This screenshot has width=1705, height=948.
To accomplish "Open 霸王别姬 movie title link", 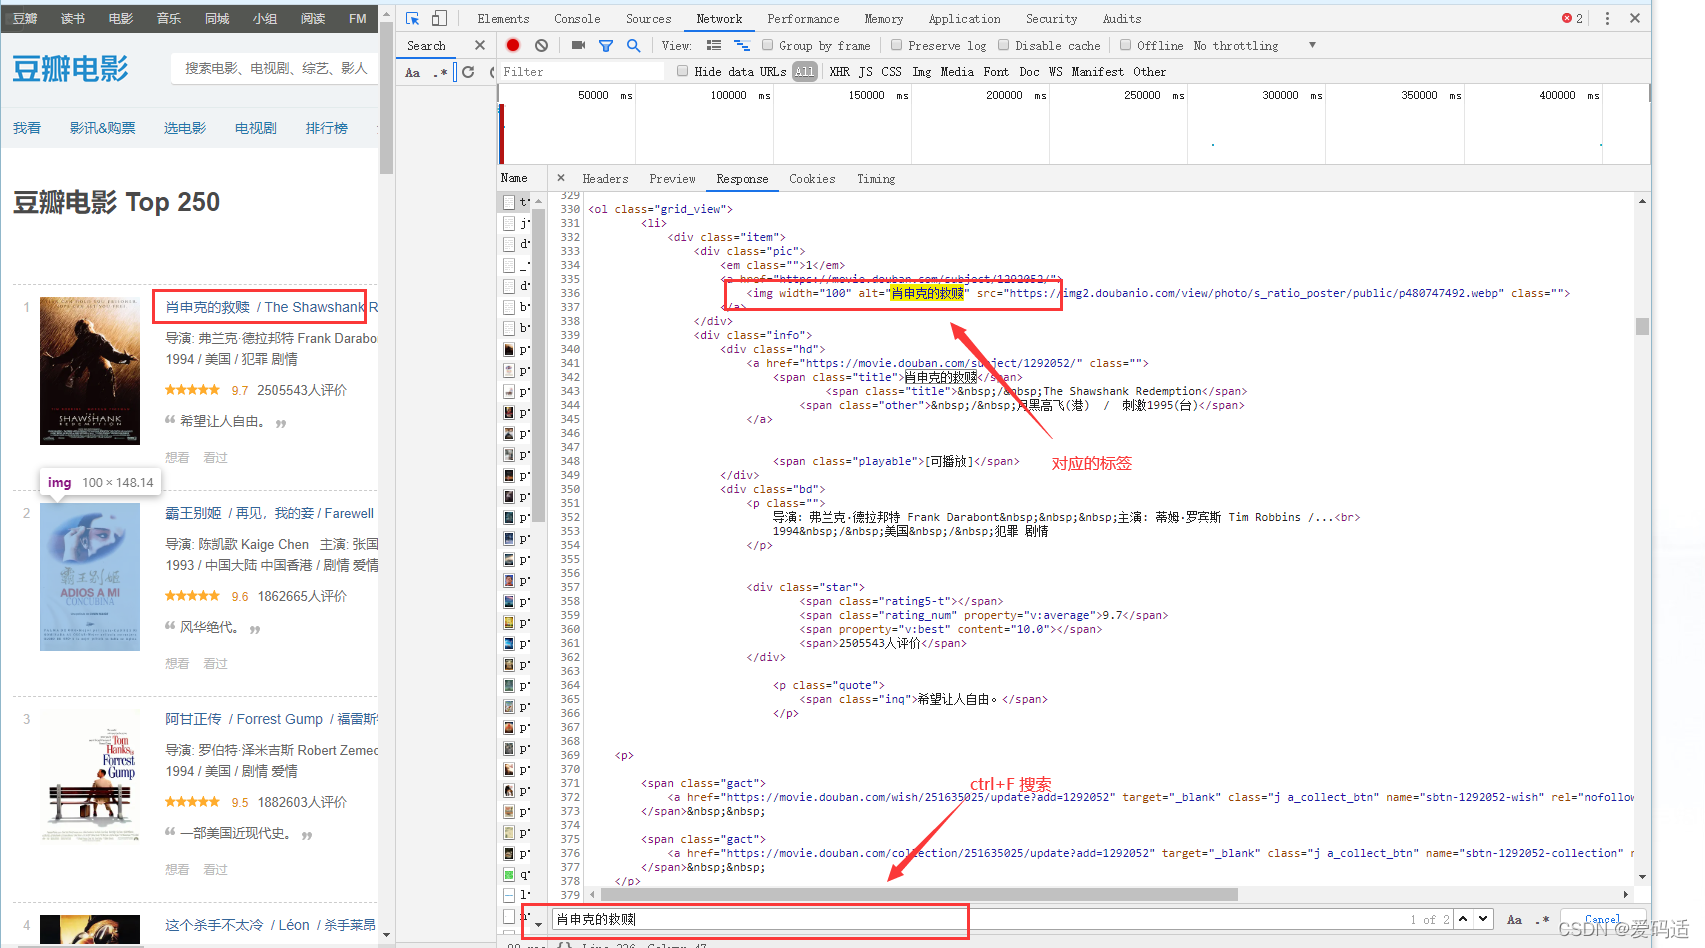I will (x=193, y=513).
